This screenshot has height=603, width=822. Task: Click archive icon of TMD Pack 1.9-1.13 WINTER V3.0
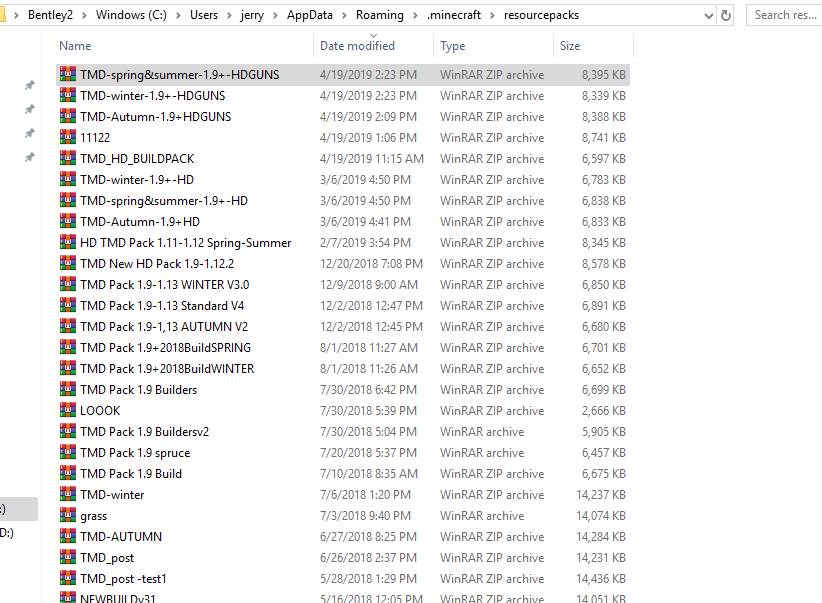[x=68, y=284]
